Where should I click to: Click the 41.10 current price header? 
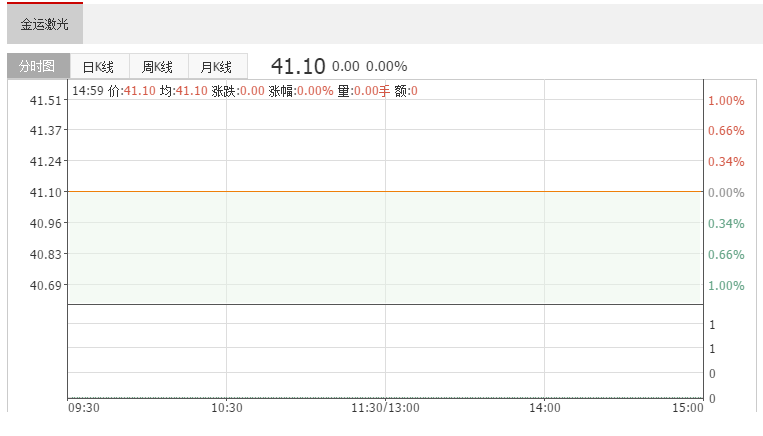pyautogui.click(x=298, y=66)
